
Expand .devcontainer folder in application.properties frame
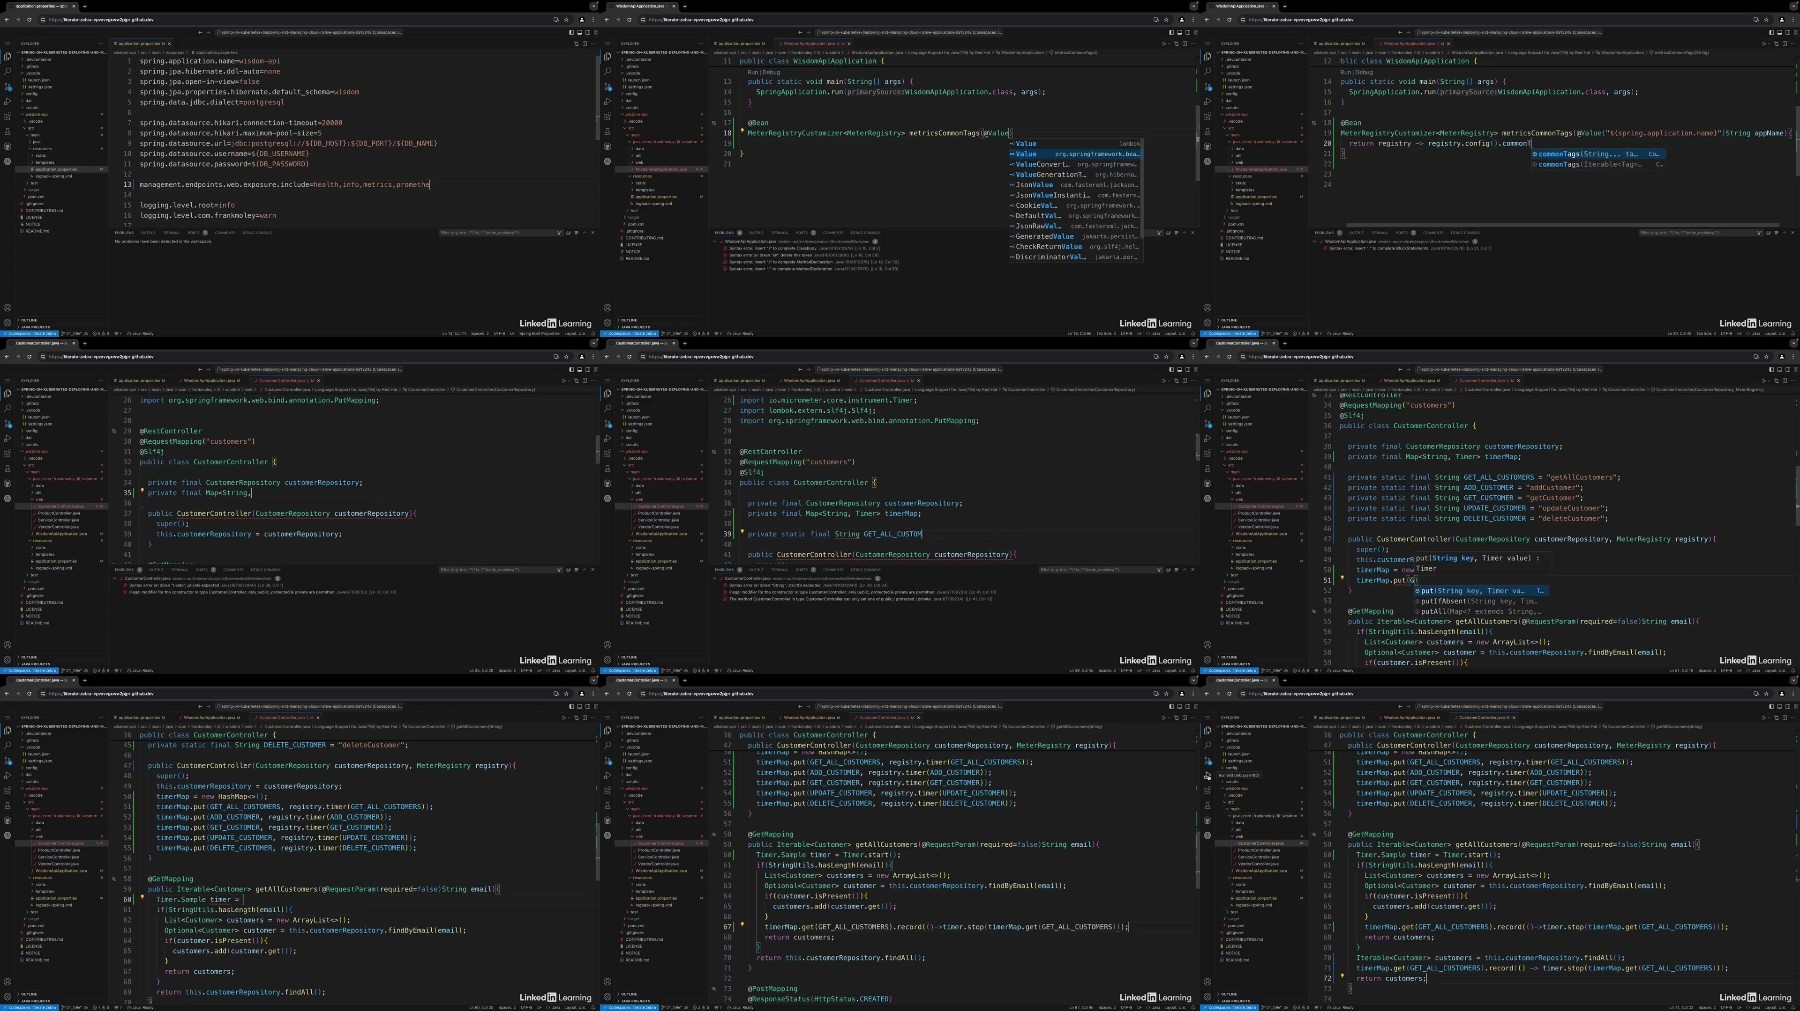[x=37, y=60]
